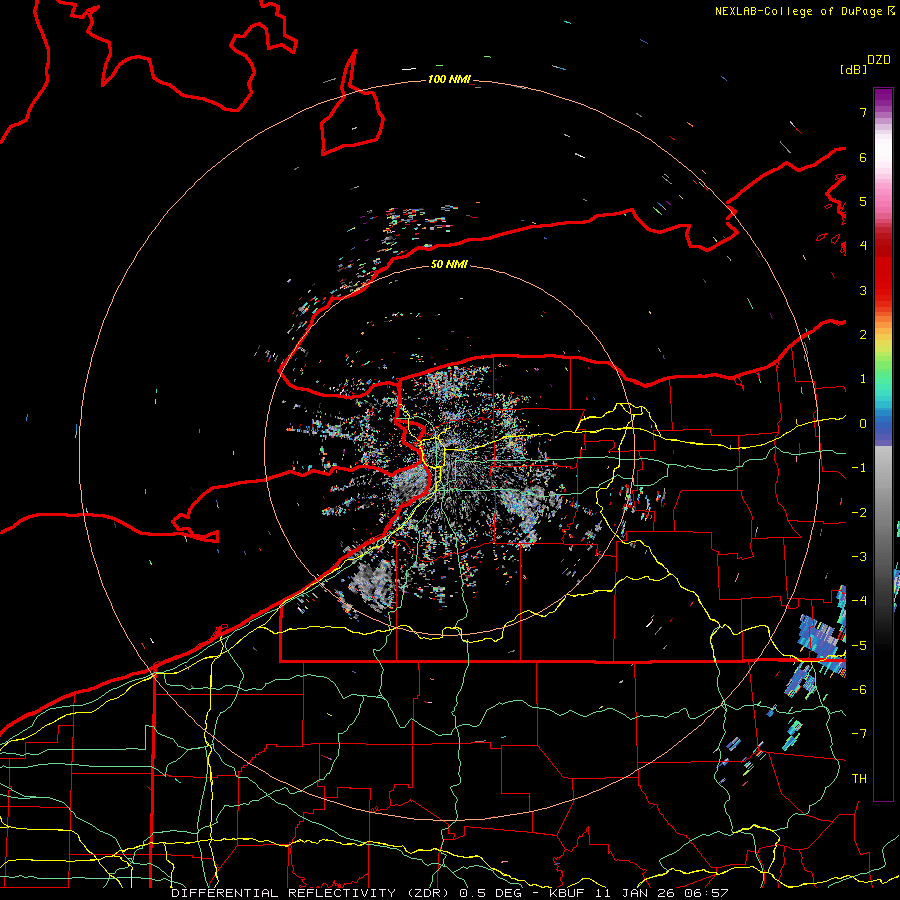Click the 3 dB value on legend

[863, 290]
